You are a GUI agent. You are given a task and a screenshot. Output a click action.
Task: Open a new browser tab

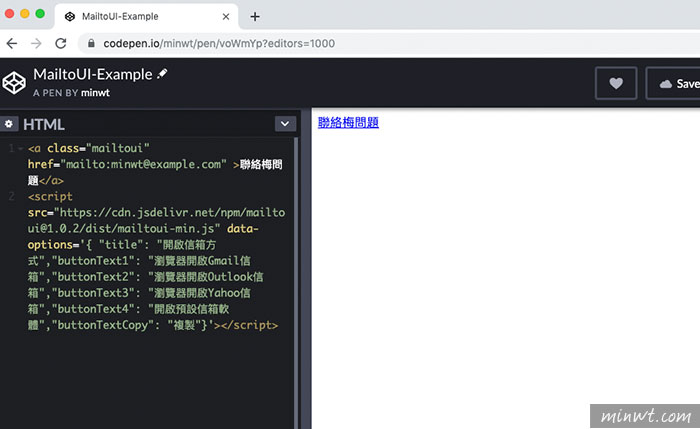click(x=255, y=17)
